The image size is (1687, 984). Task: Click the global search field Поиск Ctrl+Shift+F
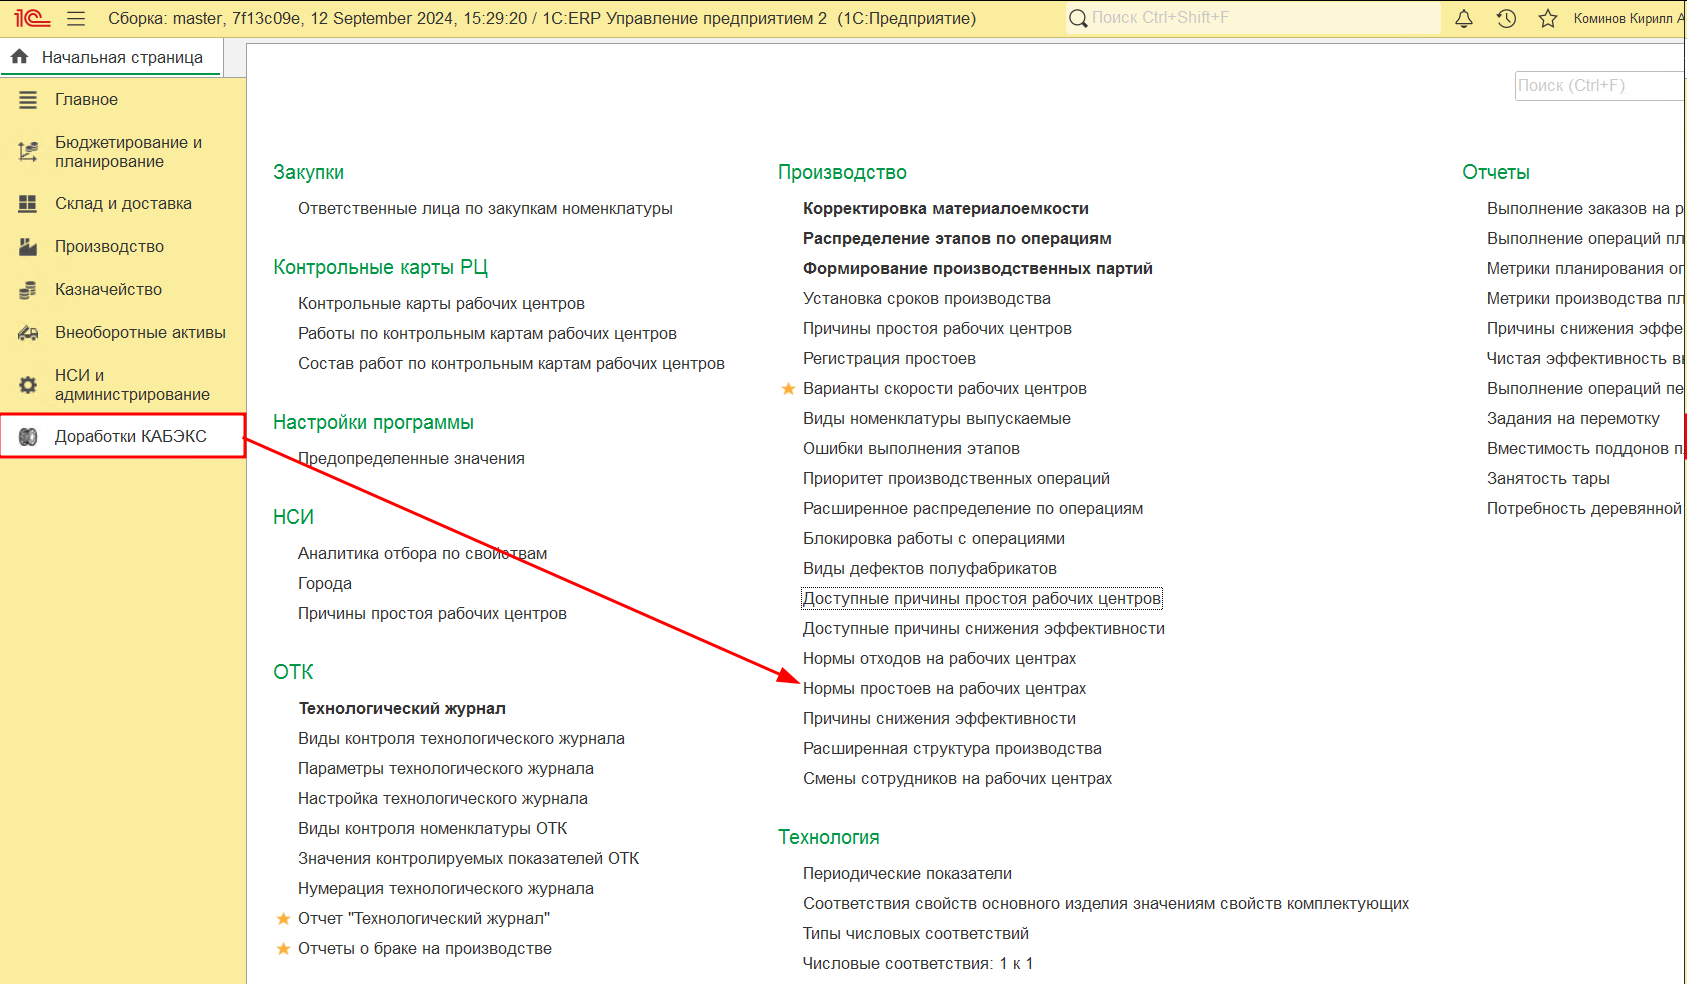pyautogui.click(x=1254, y=18)
